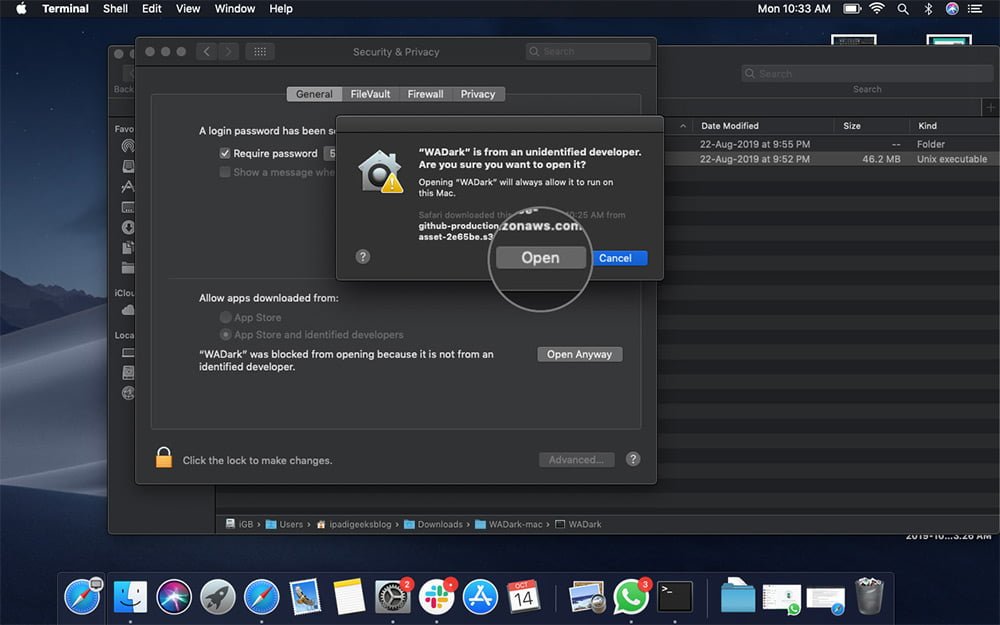The height and width of the screenshot is (625, 1000).
Task: Open Notification Center list icon
Action: 975,9
